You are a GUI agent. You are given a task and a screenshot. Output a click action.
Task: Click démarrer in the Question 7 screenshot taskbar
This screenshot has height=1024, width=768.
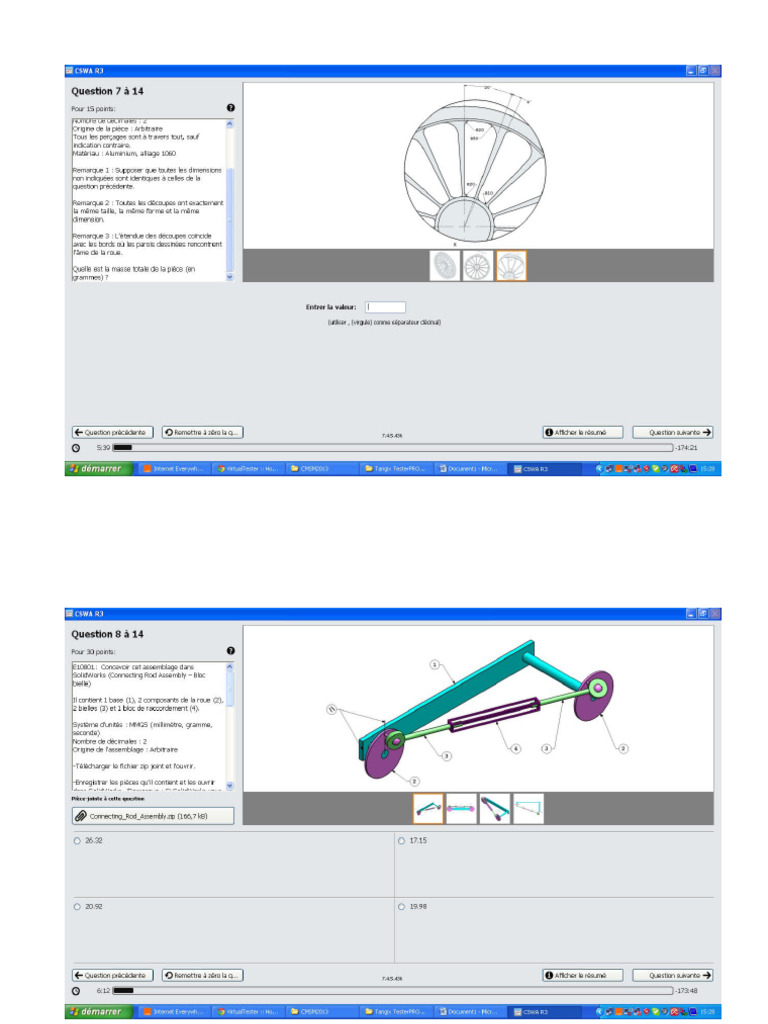(x=98, y=469)
